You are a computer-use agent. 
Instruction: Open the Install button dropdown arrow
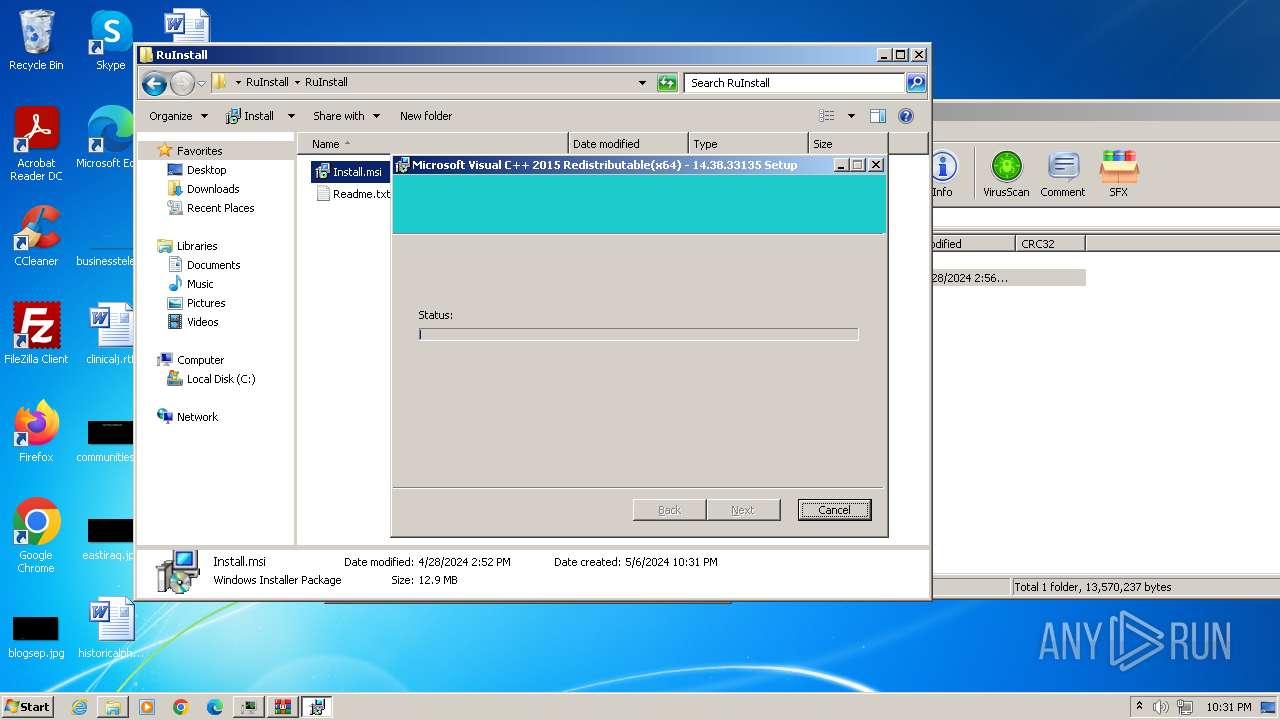coord(291,116)
